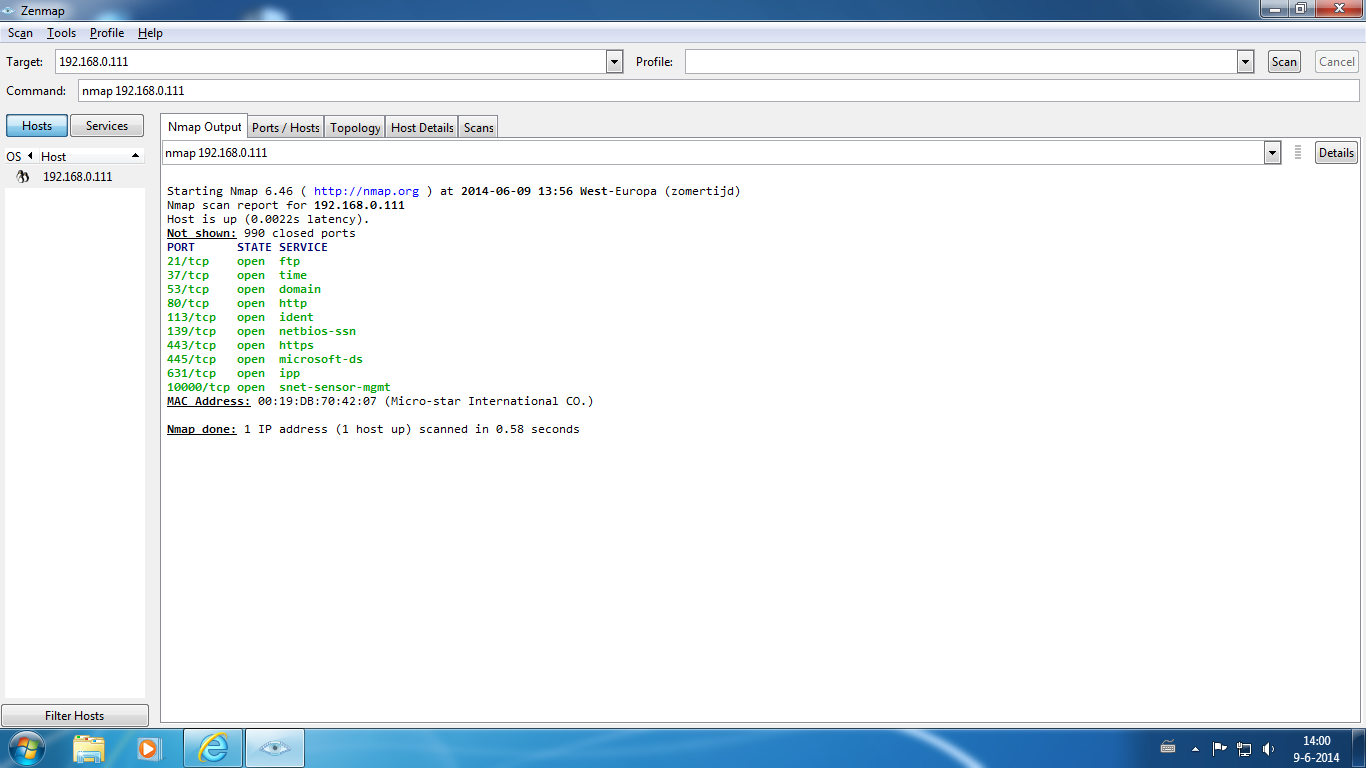The image size is (1366, 768).
Task: Open Zenmap eye icon in taskbar
Action: [275, 748]
